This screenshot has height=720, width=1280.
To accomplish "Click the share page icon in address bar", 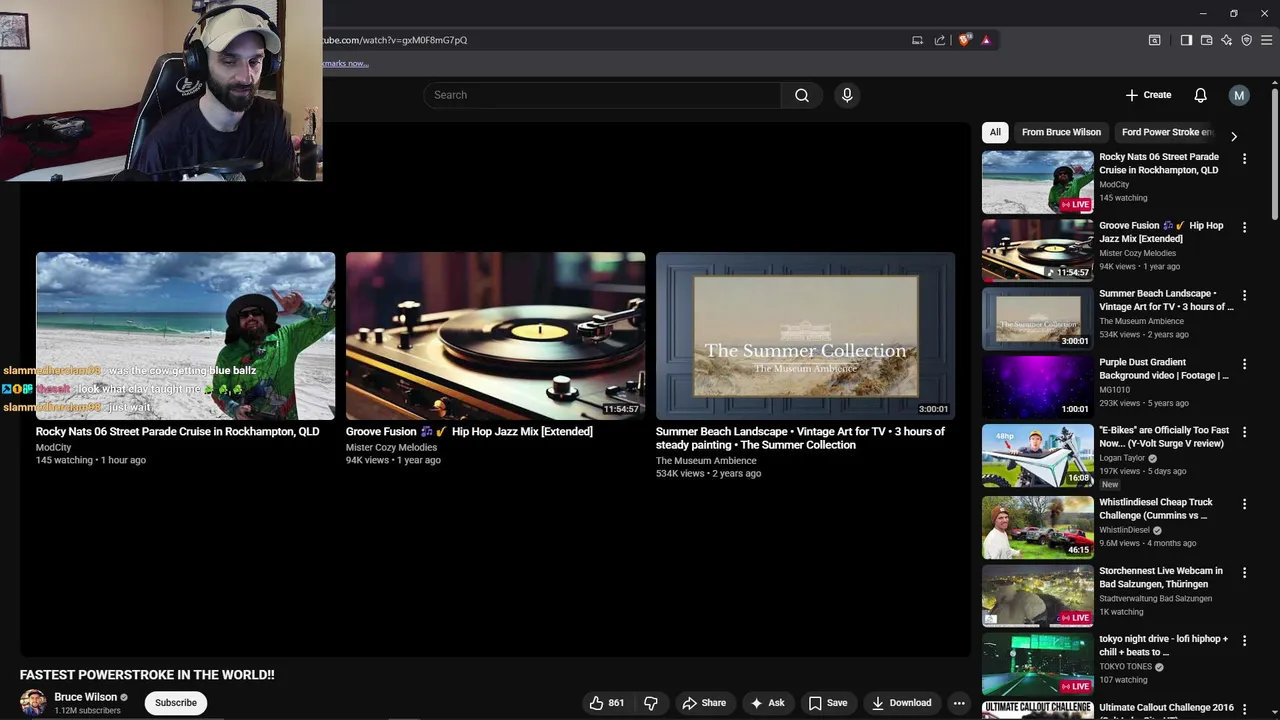I will tap(940, 40).
